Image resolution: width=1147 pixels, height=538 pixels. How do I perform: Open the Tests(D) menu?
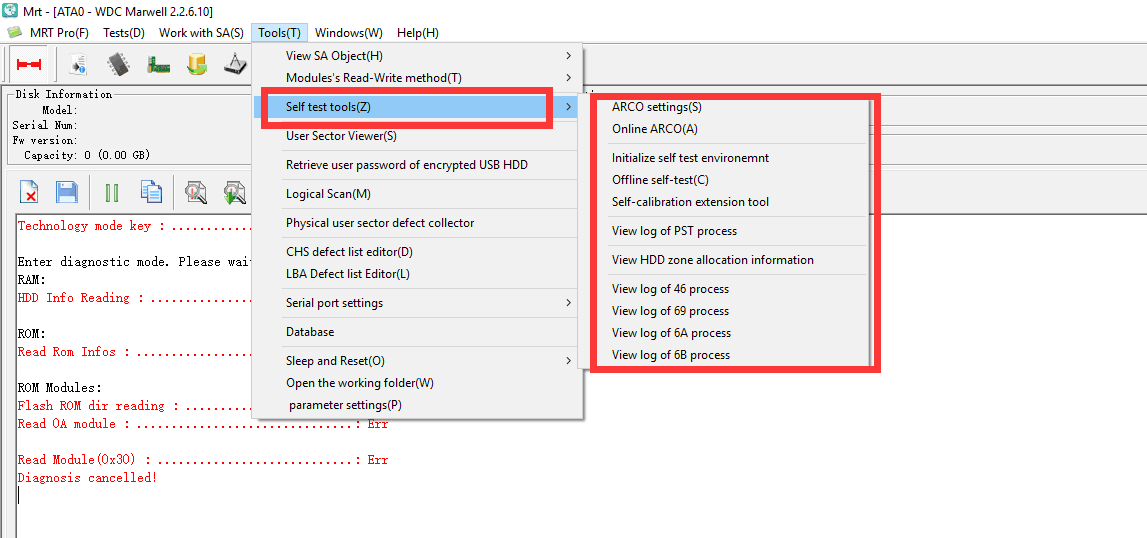click(x=124, y=33)
